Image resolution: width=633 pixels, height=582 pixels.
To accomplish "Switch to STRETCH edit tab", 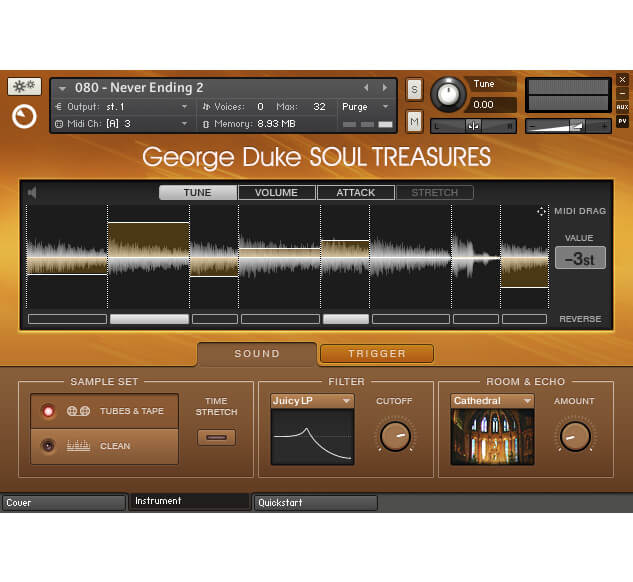I will [x=435, y=193].
